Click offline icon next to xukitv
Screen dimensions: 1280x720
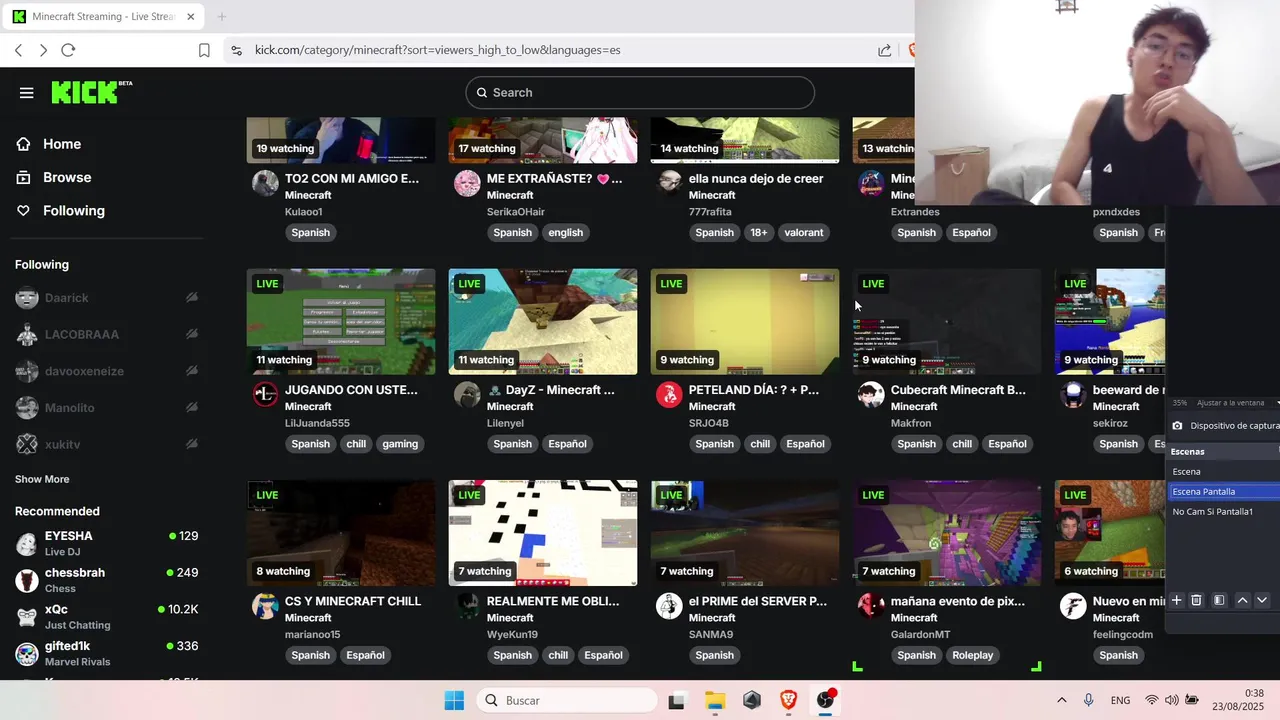click(191, 444)
